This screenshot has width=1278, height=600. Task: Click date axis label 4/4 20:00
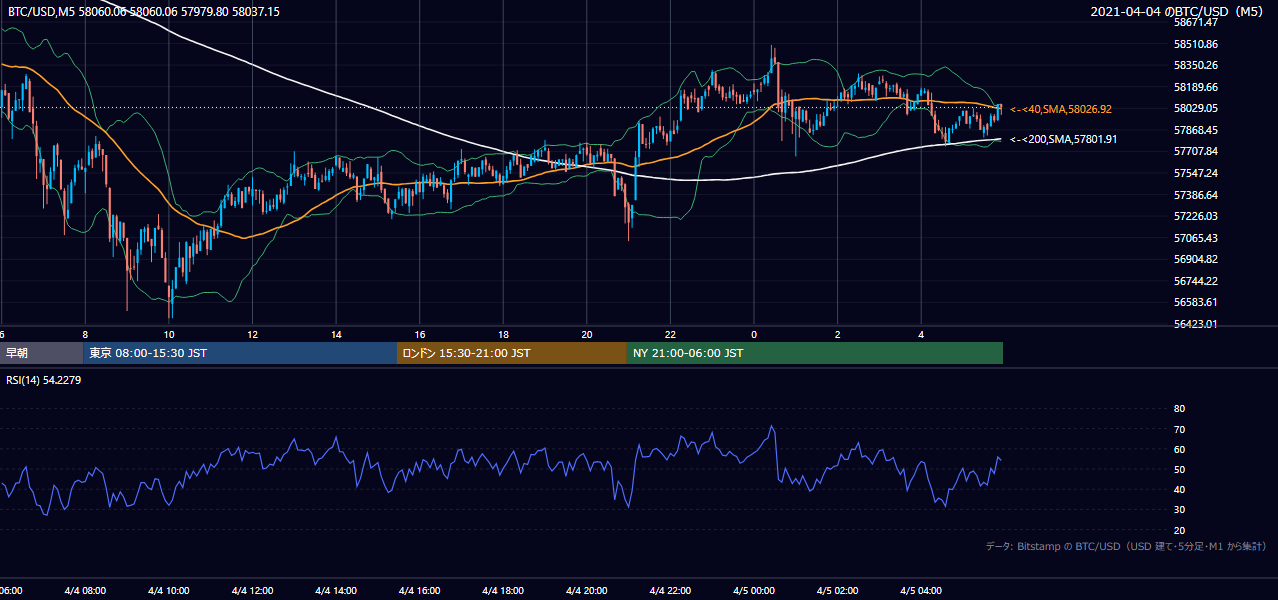(x=587, y=591)
